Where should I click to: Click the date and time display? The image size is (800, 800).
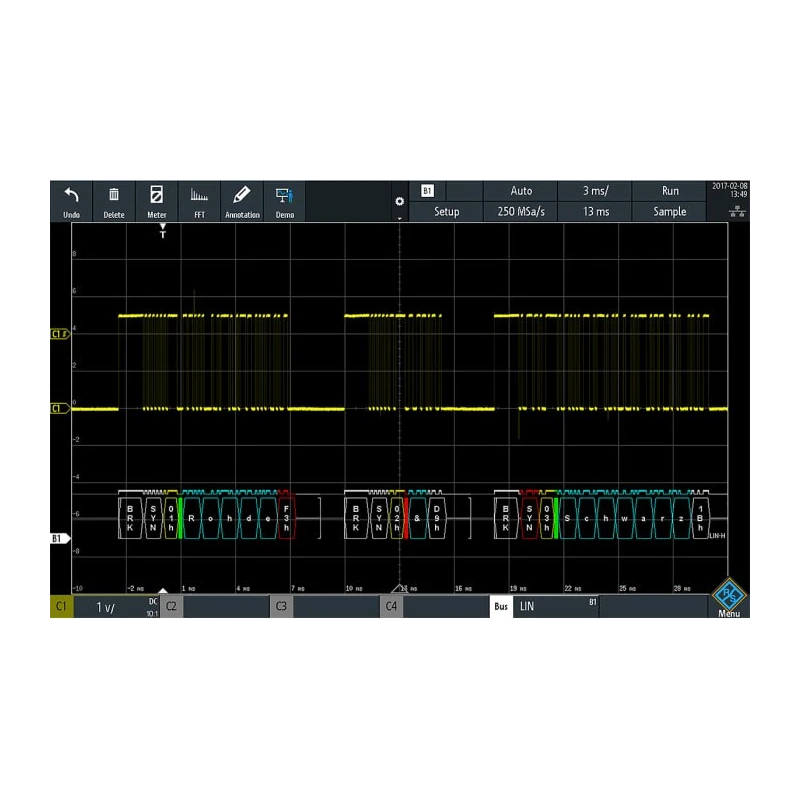[x=730, y=190]
